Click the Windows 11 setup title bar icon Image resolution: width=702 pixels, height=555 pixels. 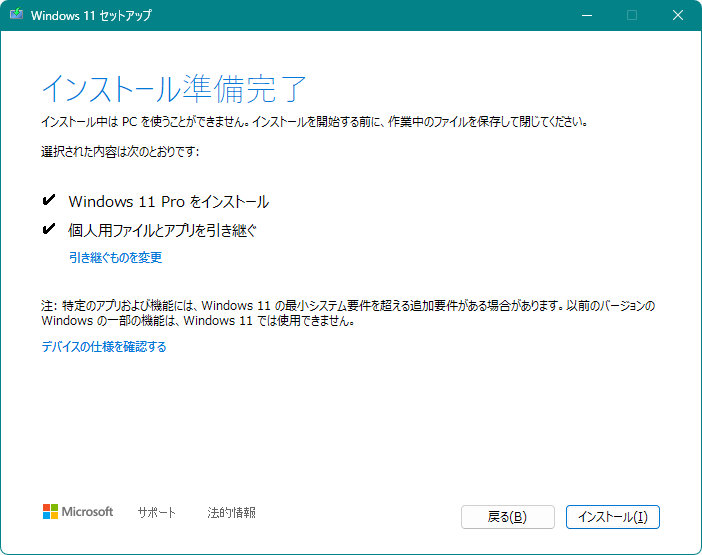(17, 14)
